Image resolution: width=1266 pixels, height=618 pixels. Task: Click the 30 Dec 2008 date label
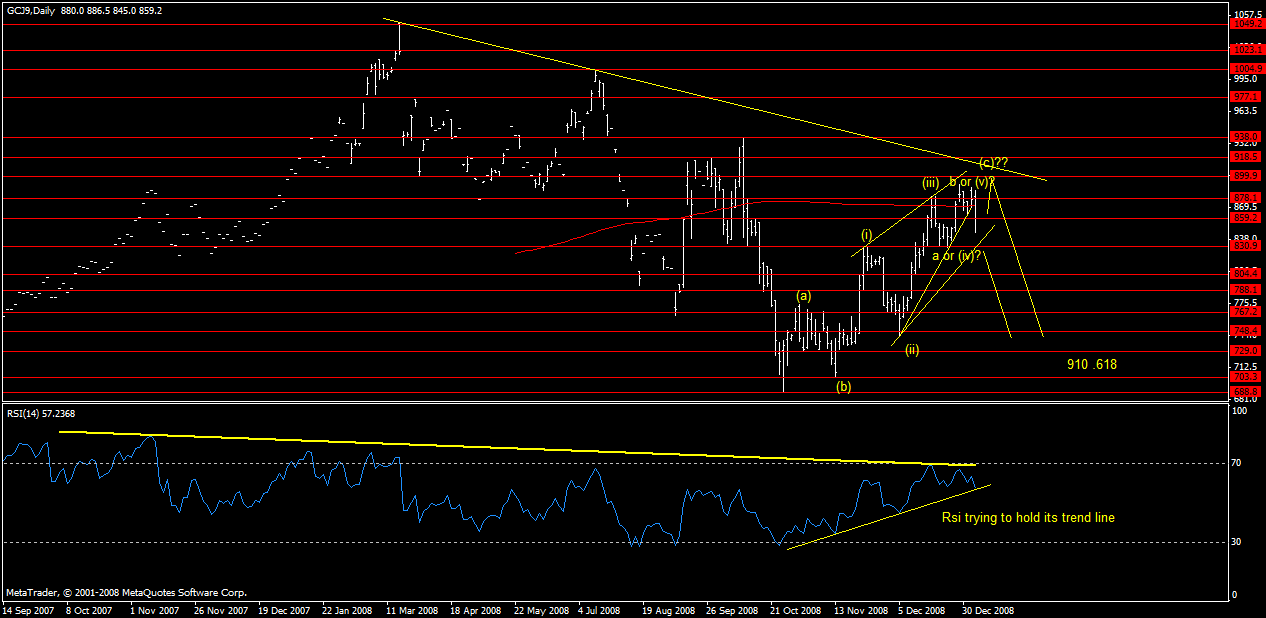point(987,608)
